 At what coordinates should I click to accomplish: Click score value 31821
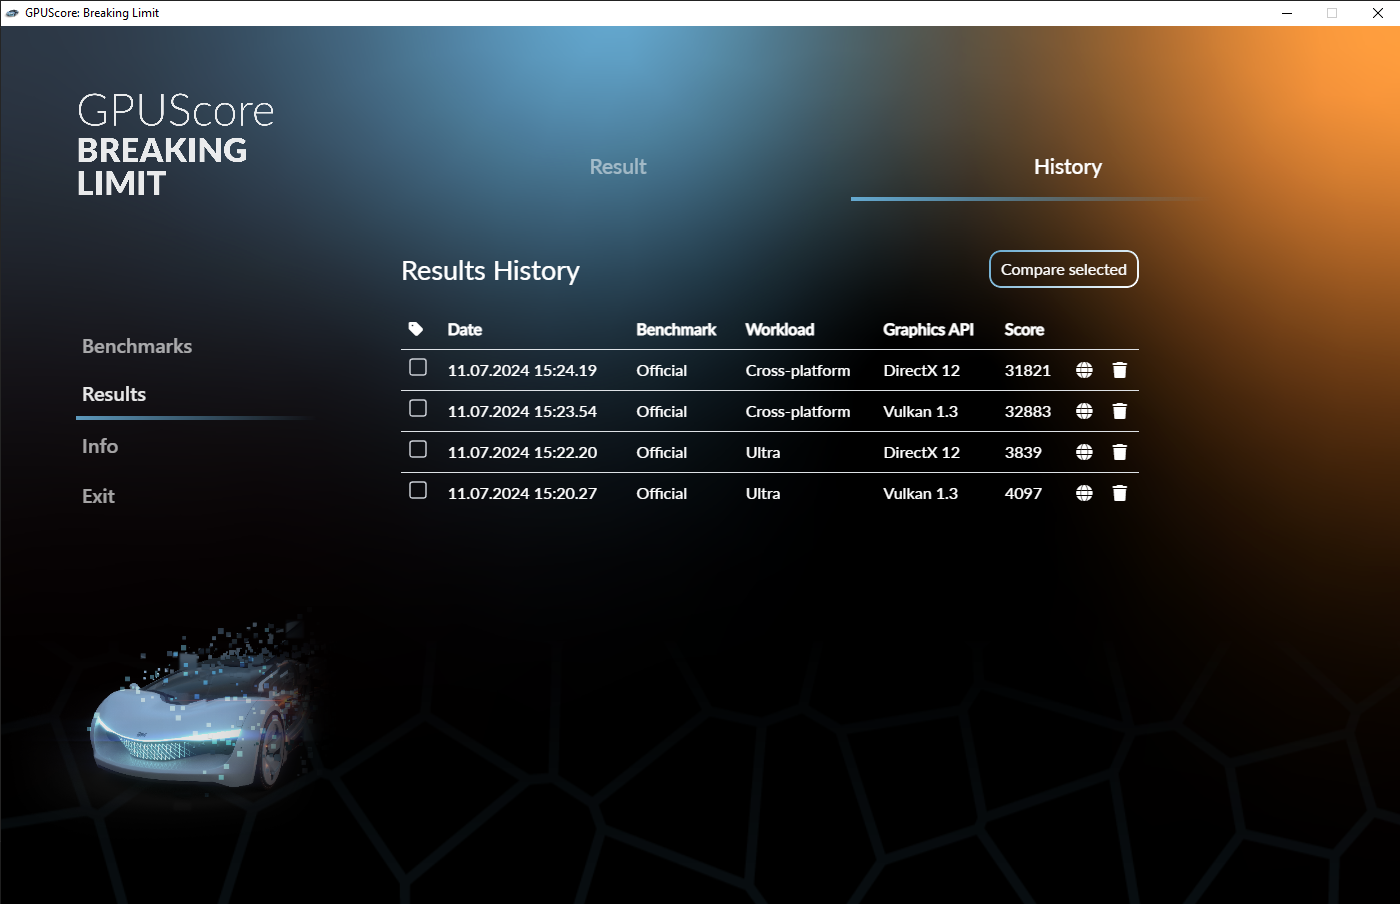[x=1028, y=370]
